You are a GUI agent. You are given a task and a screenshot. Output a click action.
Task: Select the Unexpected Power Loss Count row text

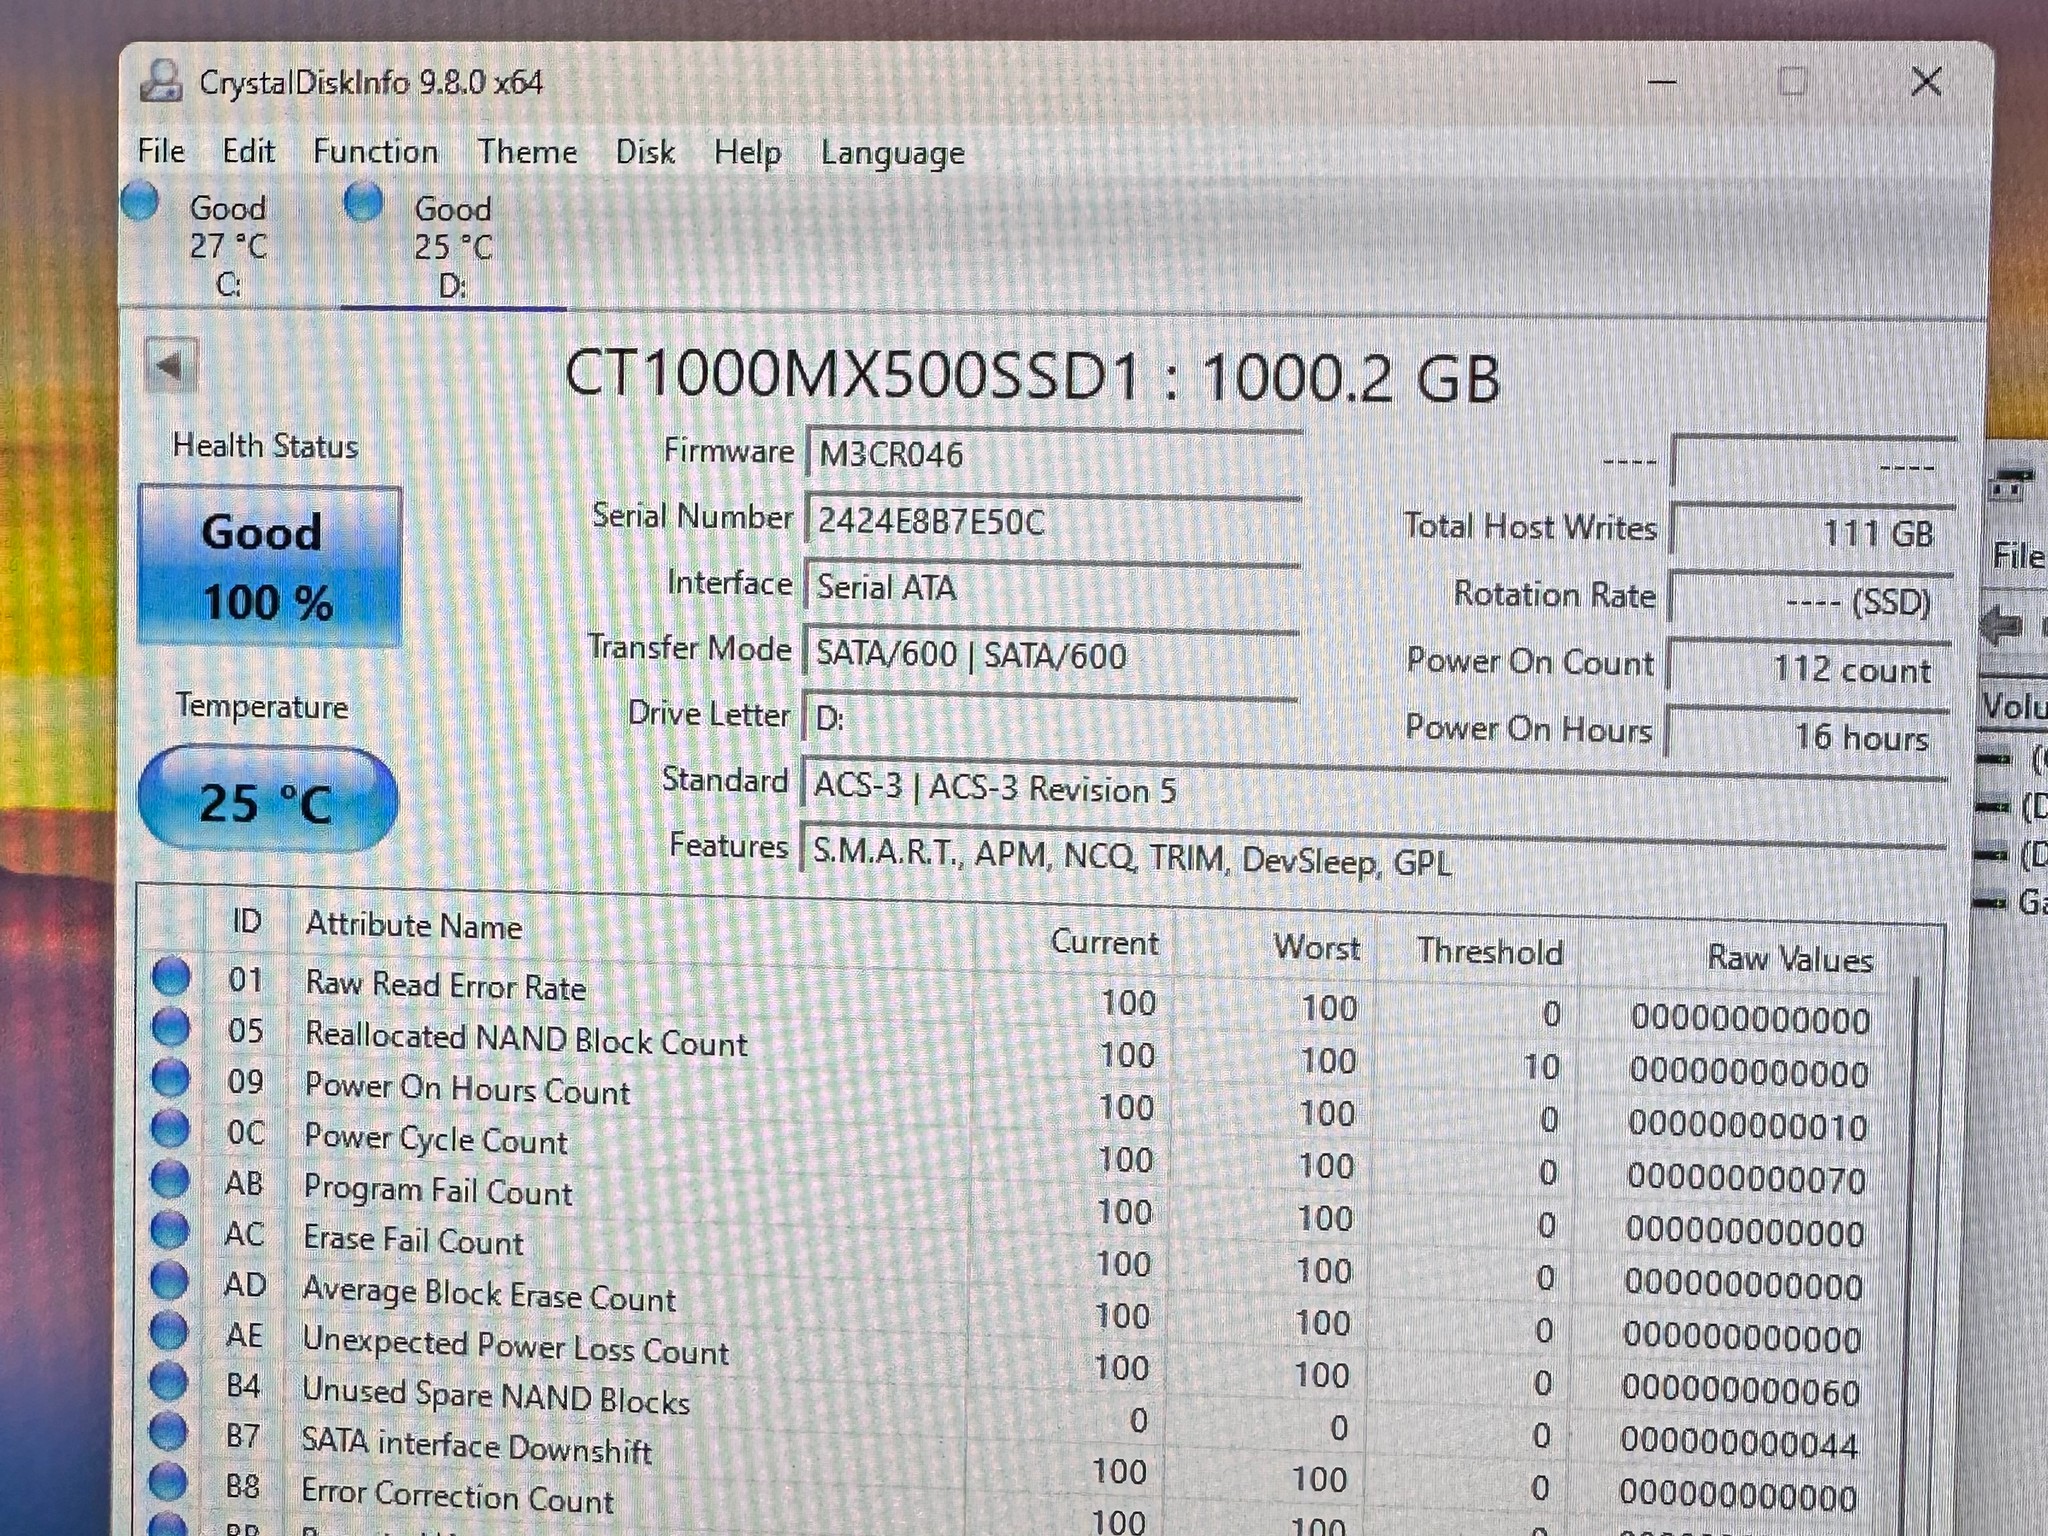[515, 1346]
